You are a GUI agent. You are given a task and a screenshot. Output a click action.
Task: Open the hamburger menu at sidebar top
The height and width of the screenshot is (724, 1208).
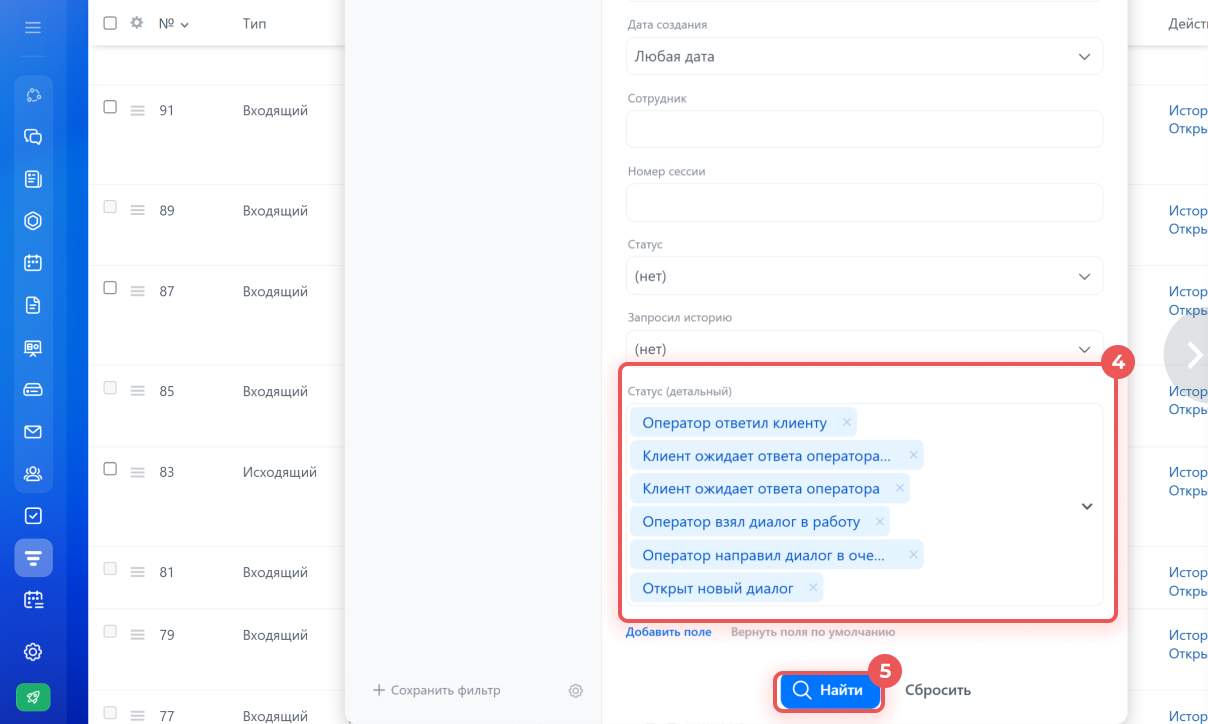33,28
